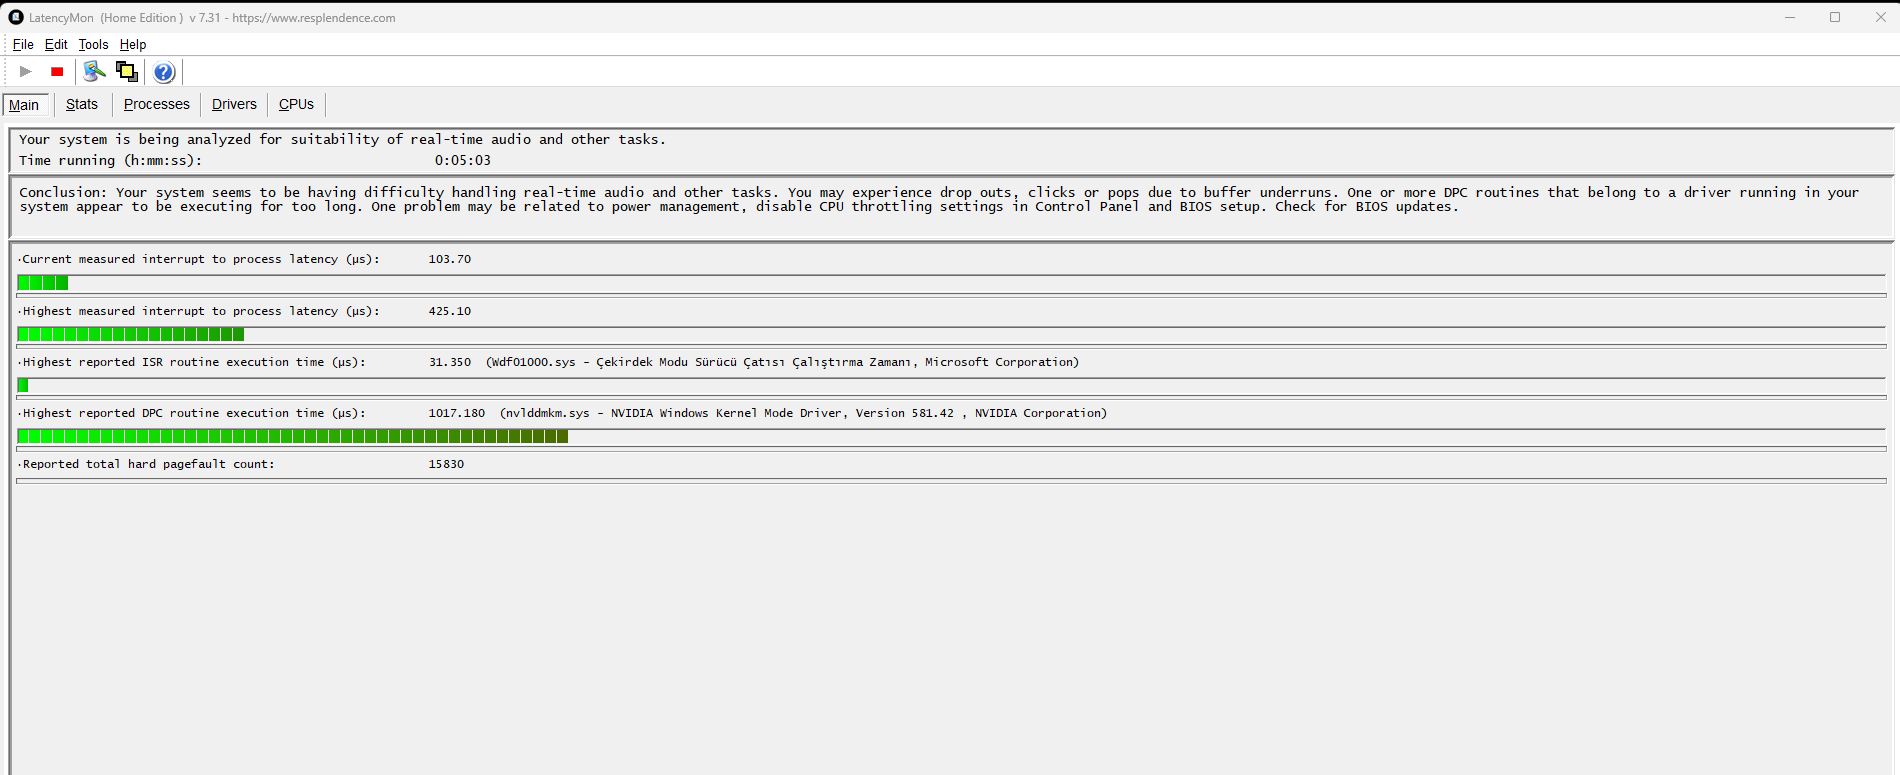Open the Edit menu

point(56,44)
